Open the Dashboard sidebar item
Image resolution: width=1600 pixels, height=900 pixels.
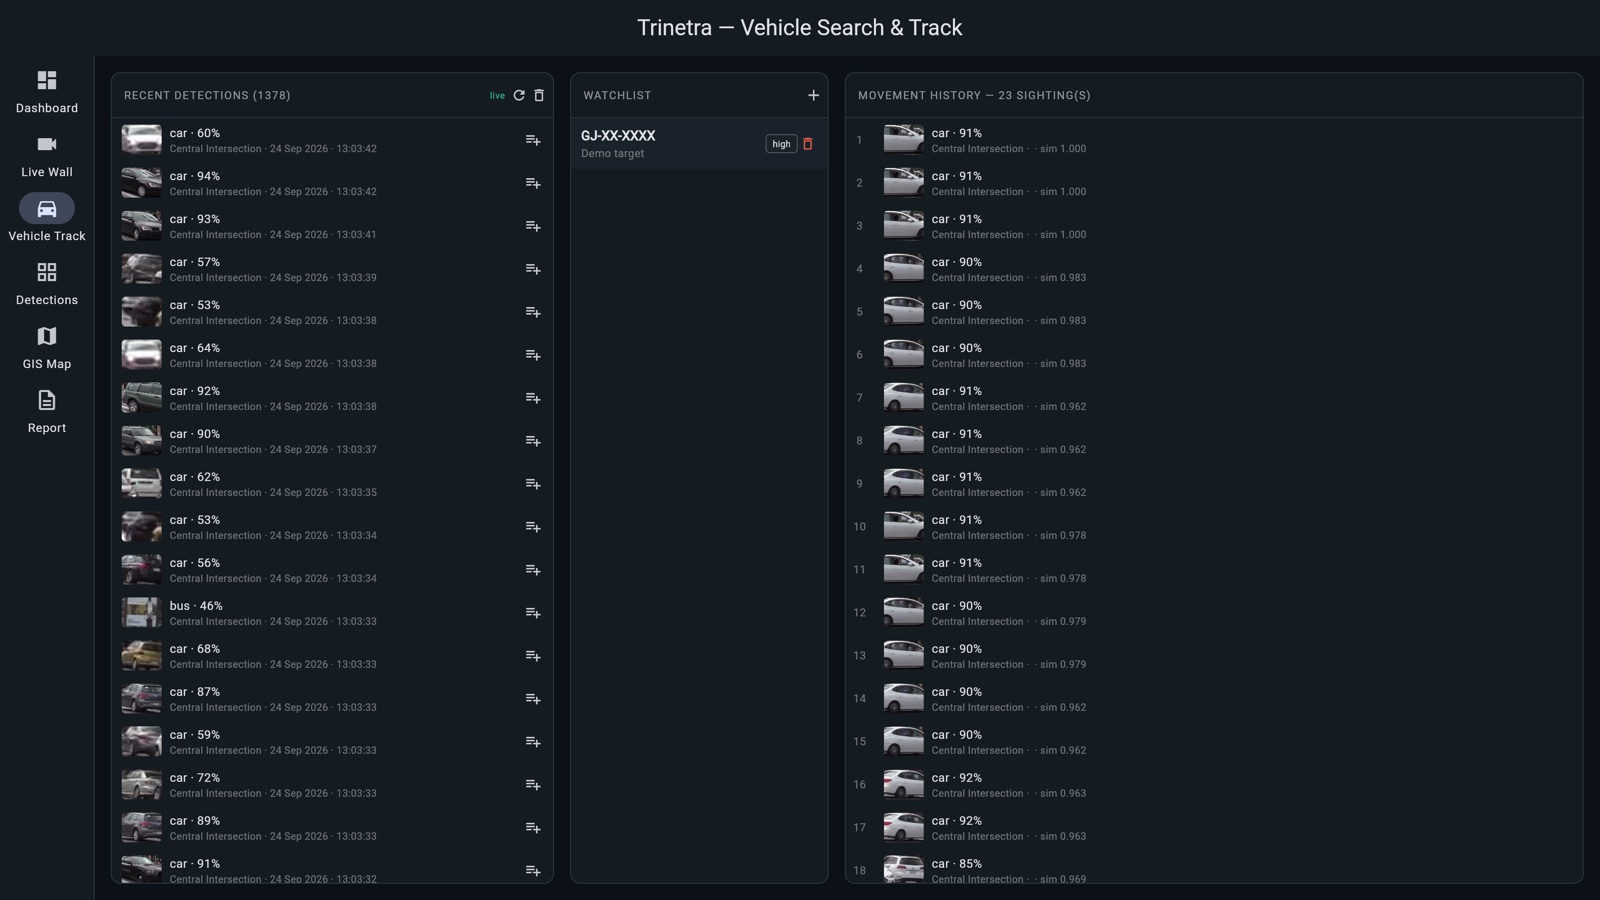click(47, 91)
